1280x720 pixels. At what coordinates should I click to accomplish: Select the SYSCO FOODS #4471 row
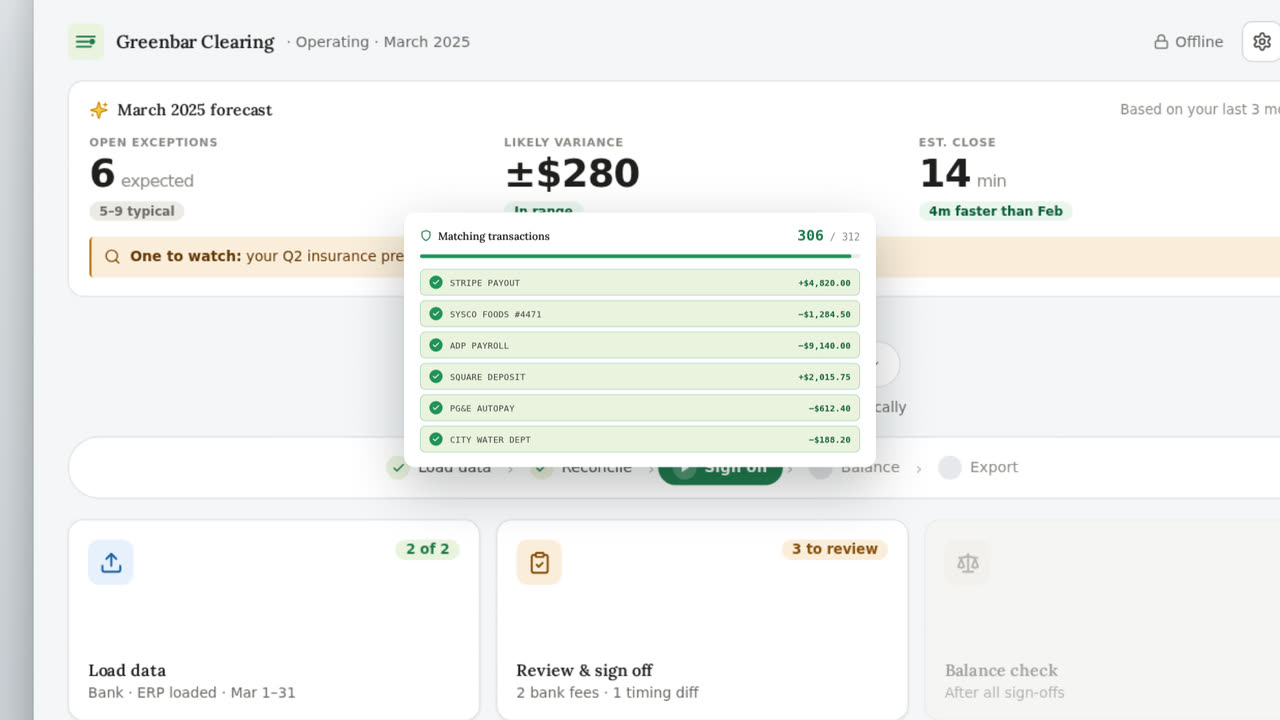640,314
